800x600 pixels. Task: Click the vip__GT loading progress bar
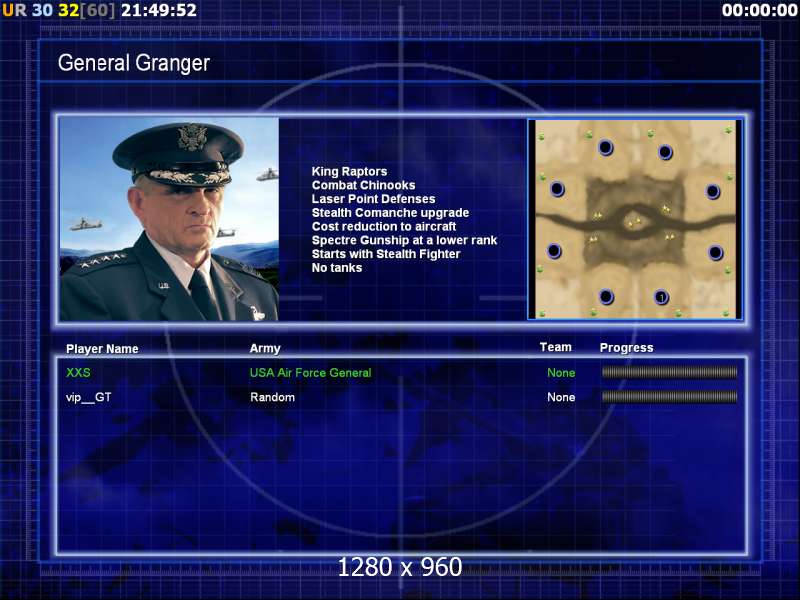(669, 396)
